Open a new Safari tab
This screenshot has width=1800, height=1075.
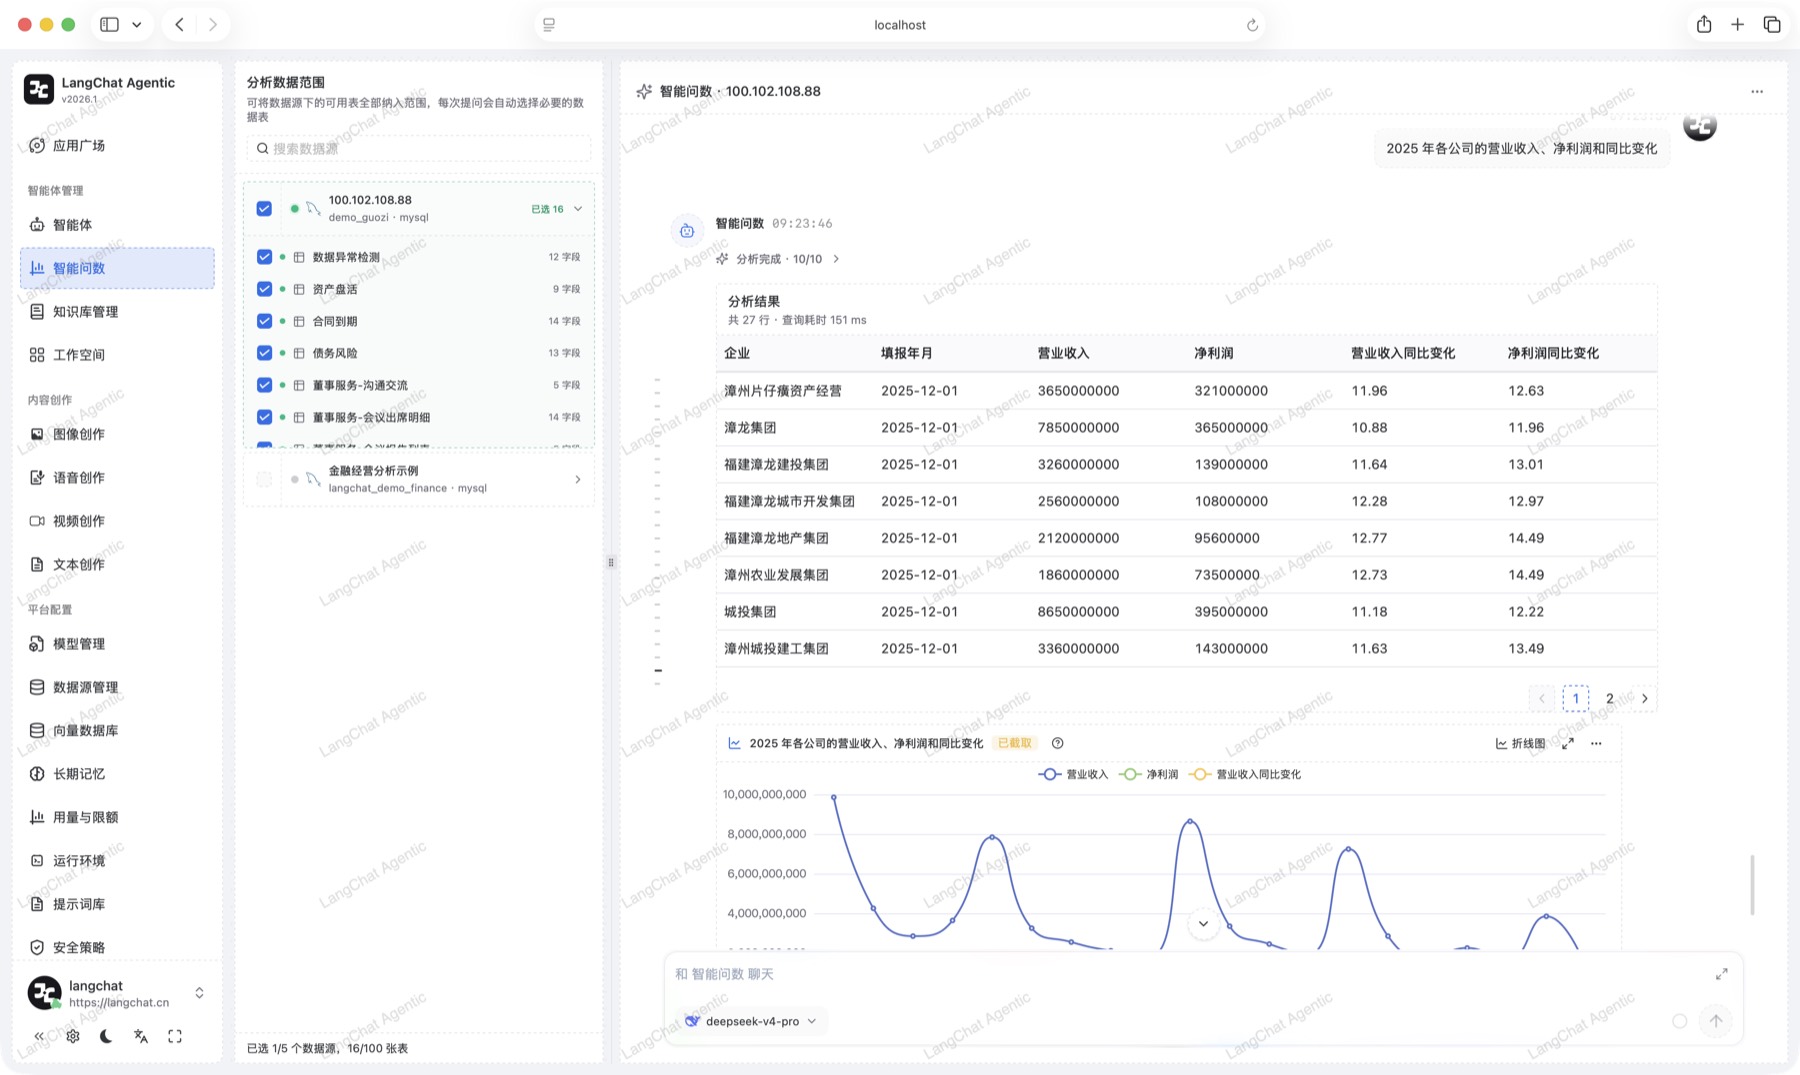pyautogui.click(x=1738, y=24)
